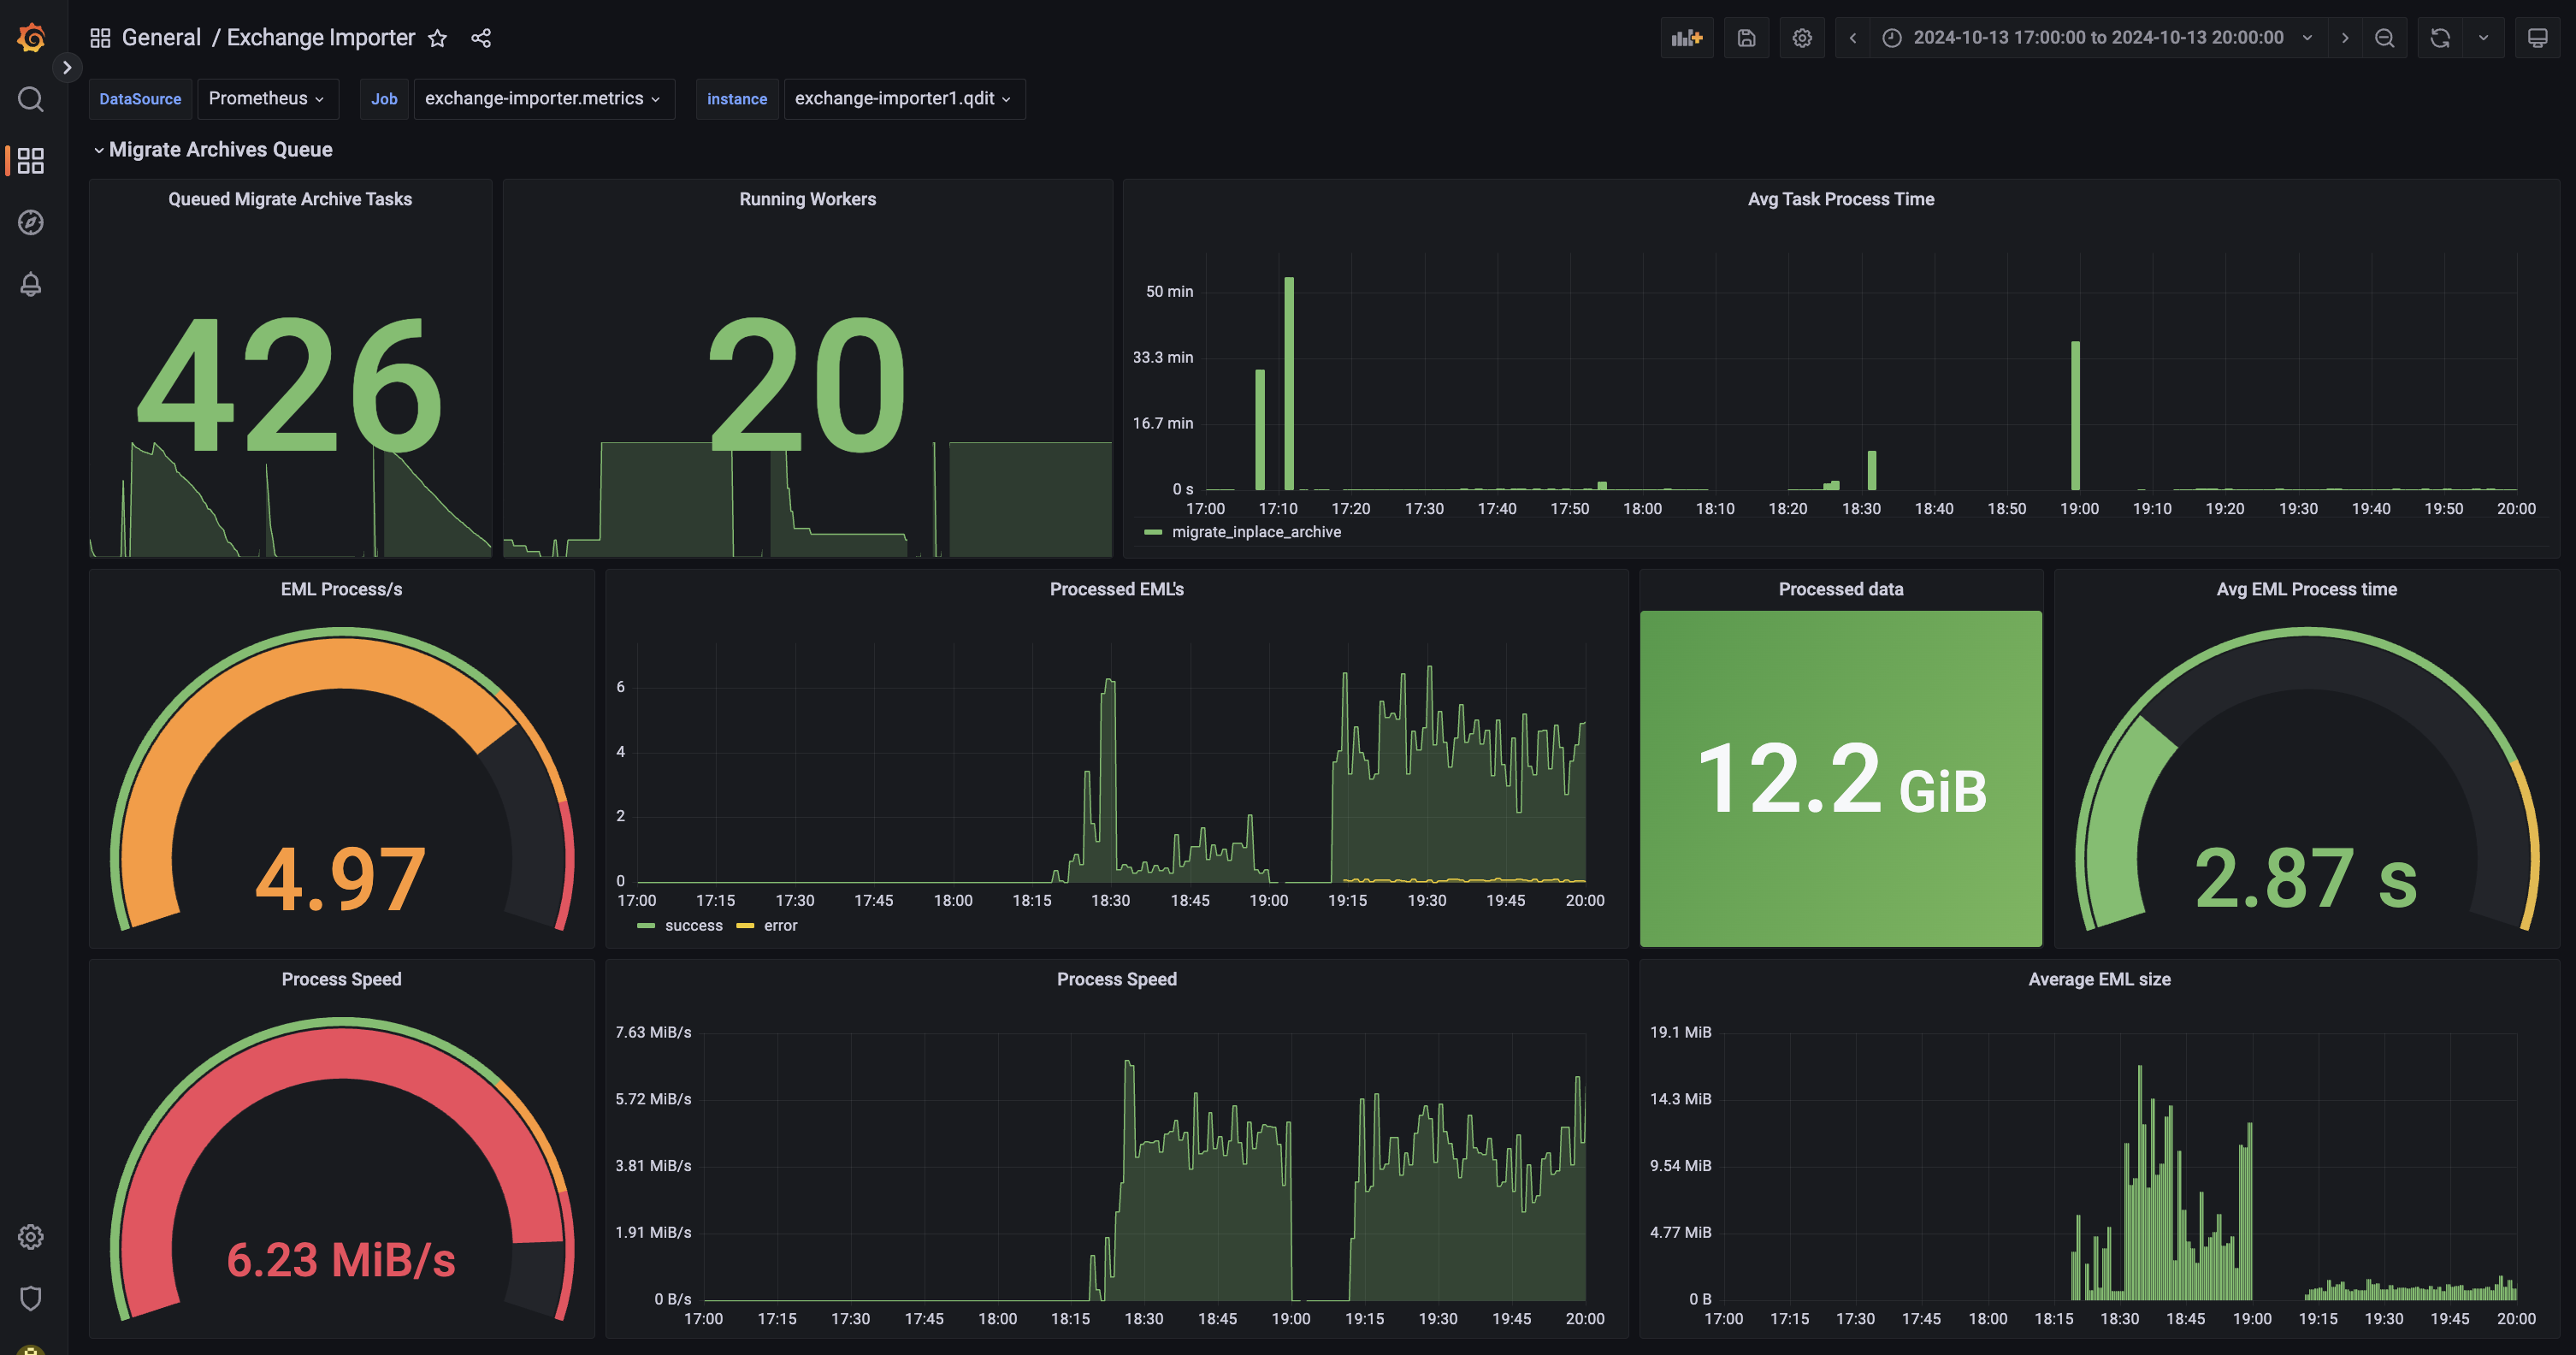Open the Prometheus datasource dropdown
2576x1355 pixels.
click(266, 98)
